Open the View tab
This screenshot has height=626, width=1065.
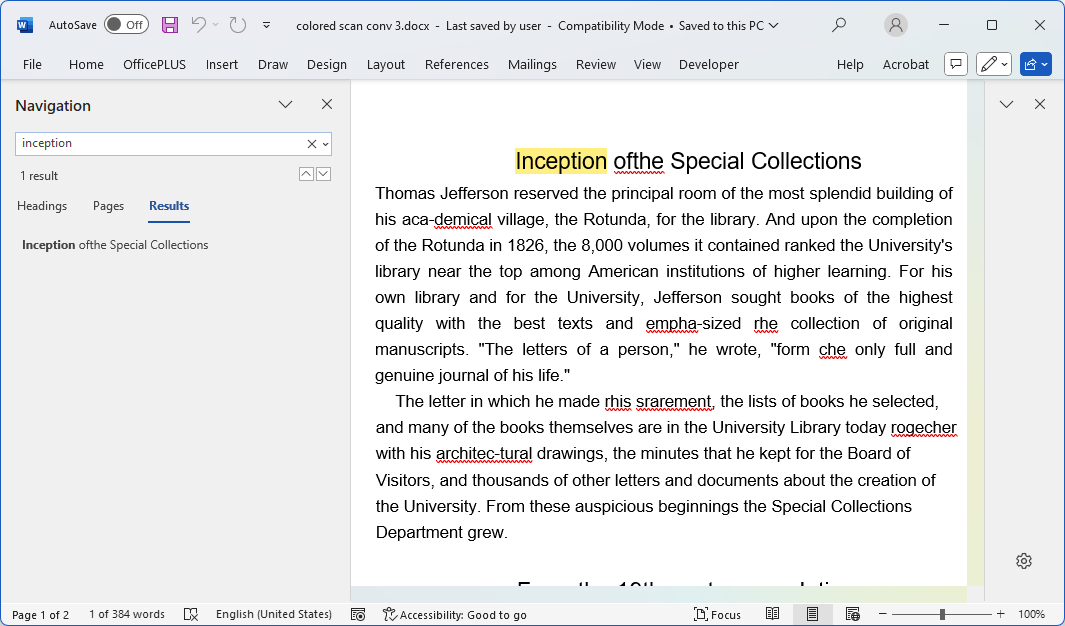point(647,65)
